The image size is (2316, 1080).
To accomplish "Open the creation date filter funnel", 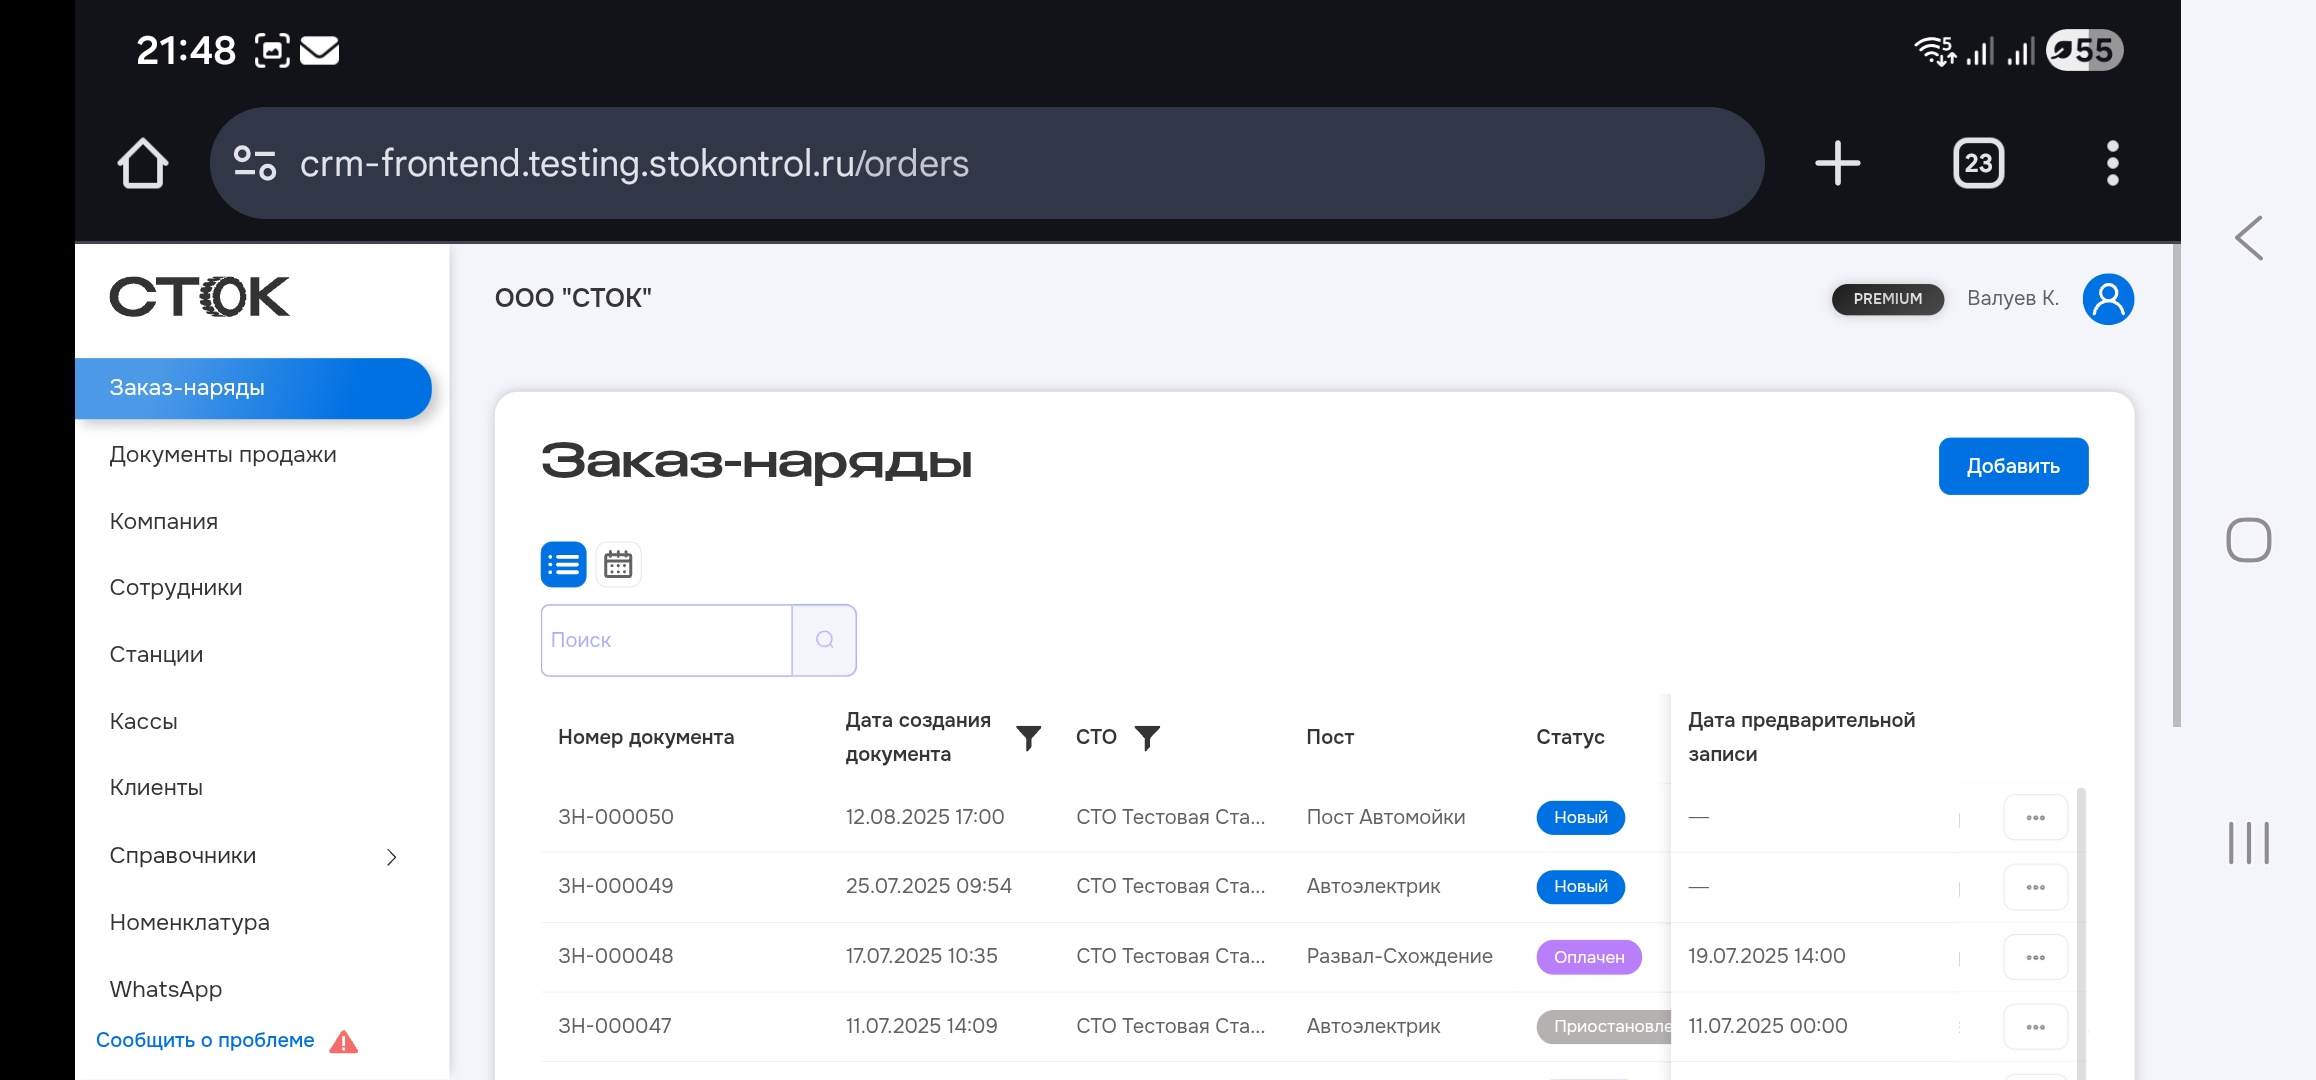I will pyautogui.click(x=1028, y=738).
